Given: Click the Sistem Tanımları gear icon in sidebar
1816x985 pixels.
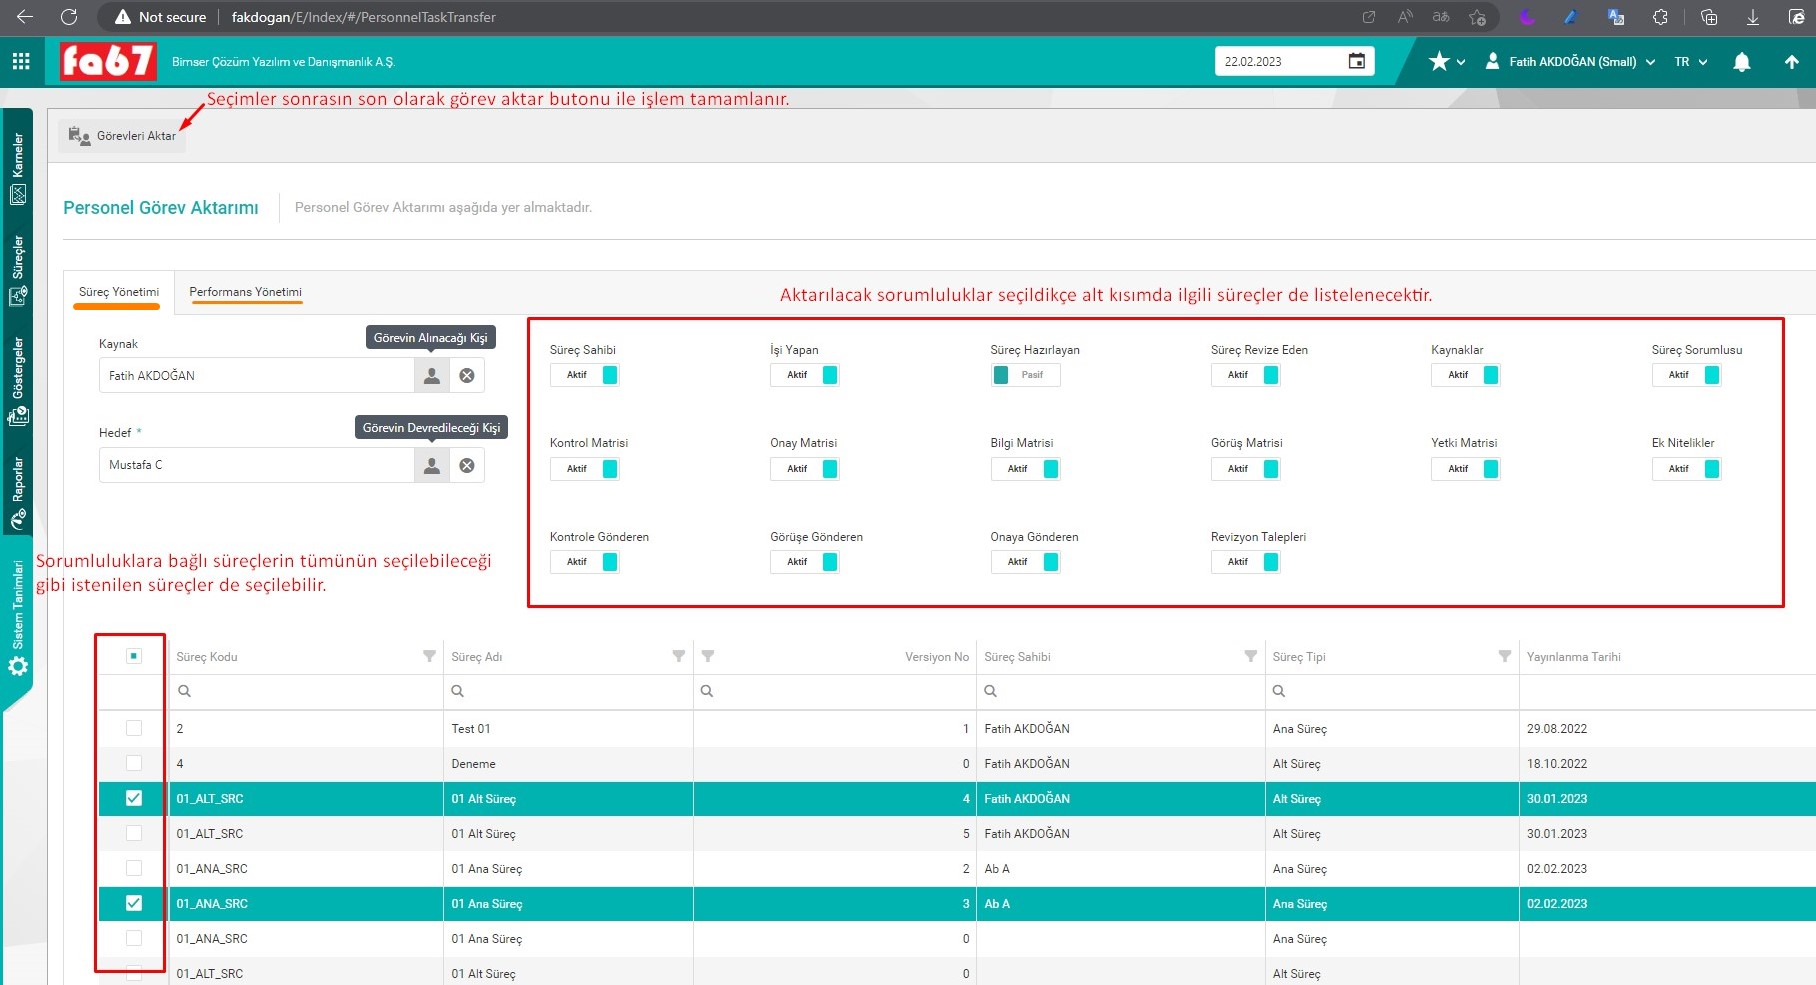Looking at the screenshot, I should pyautogui.click(x=18, y=666).
